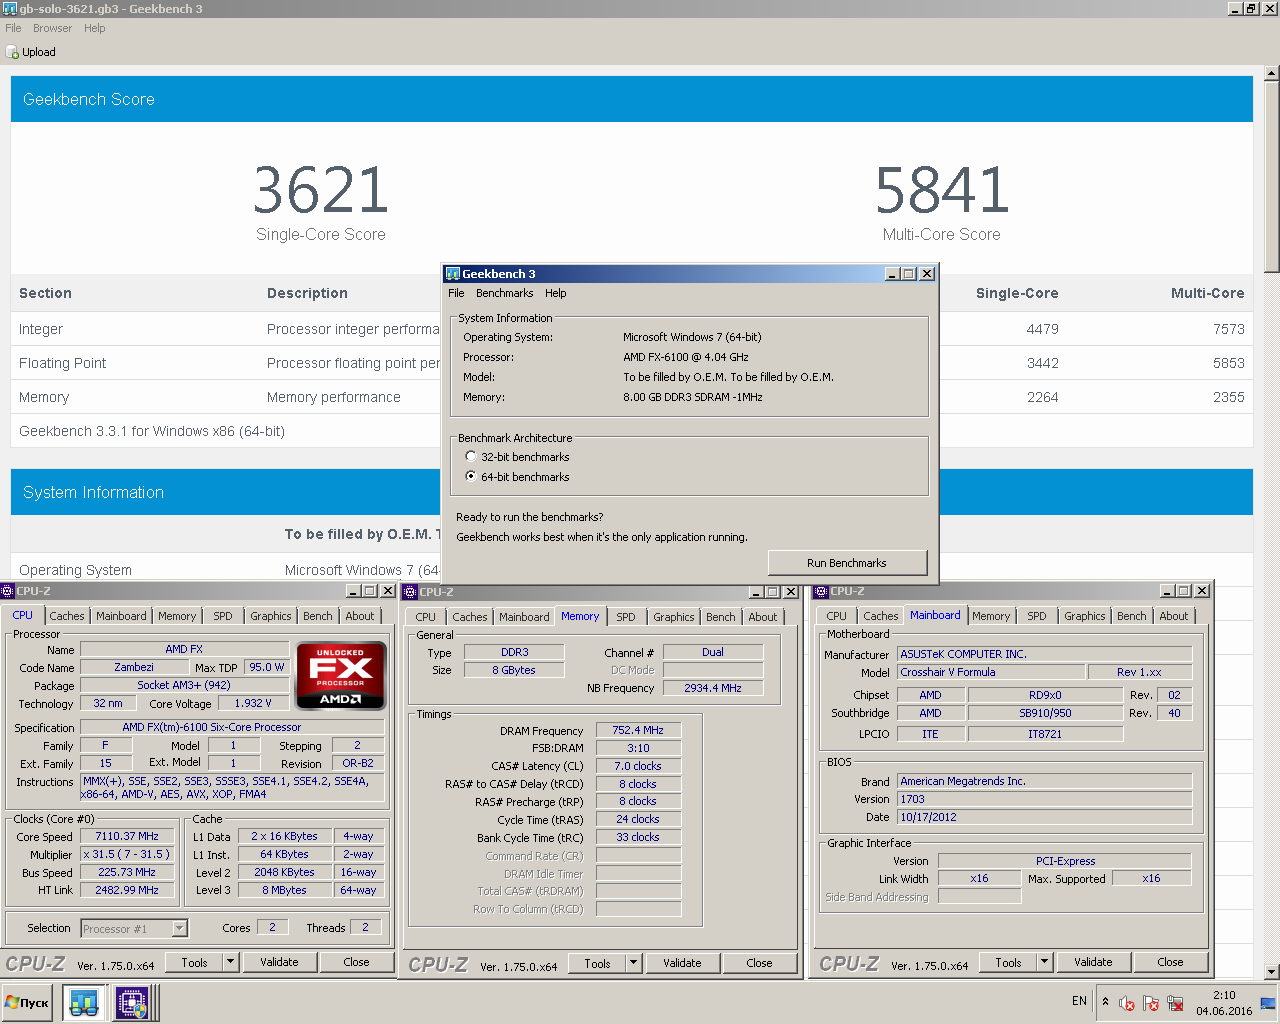Open the Browser menu
This screenshot has height=1024, width=1280.
pos(52,28)
